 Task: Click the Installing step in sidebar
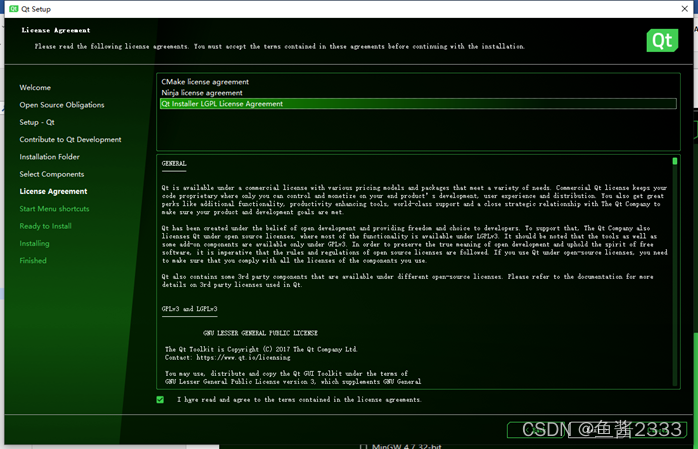[x=34, y=243]
